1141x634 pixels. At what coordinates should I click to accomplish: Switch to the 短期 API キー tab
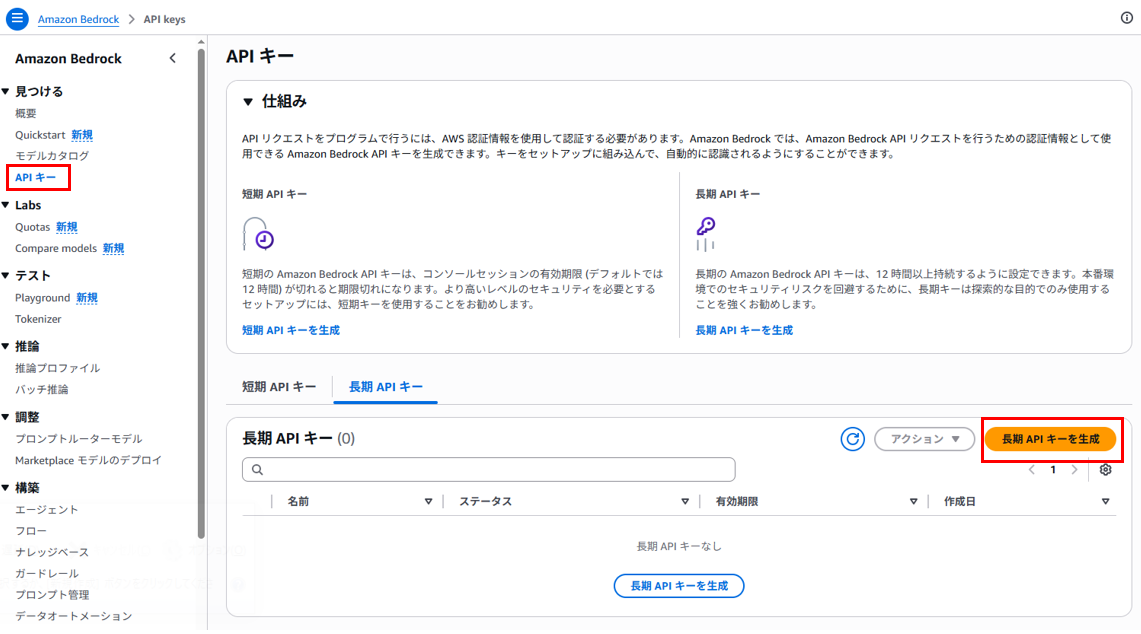coord(279,387)
